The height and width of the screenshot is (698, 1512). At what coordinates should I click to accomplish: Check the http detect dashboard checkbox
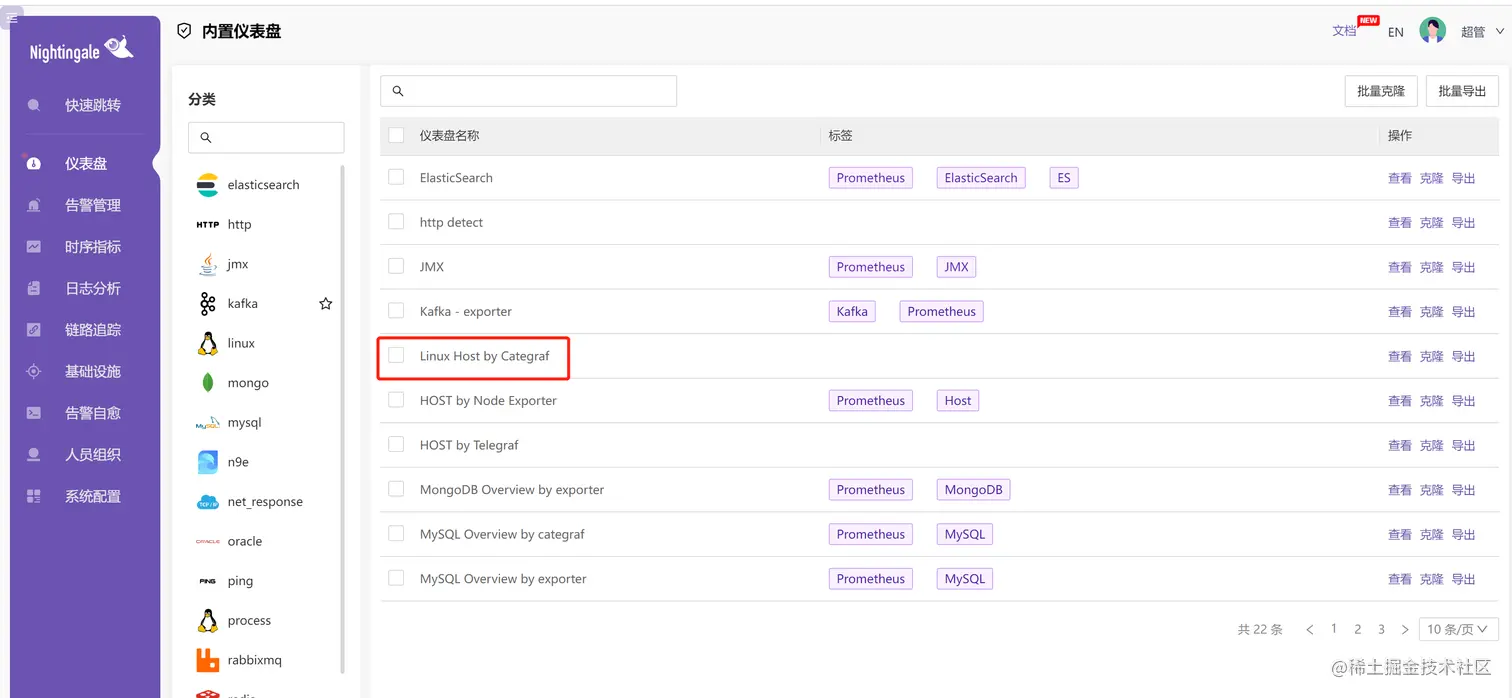(396, 222)
